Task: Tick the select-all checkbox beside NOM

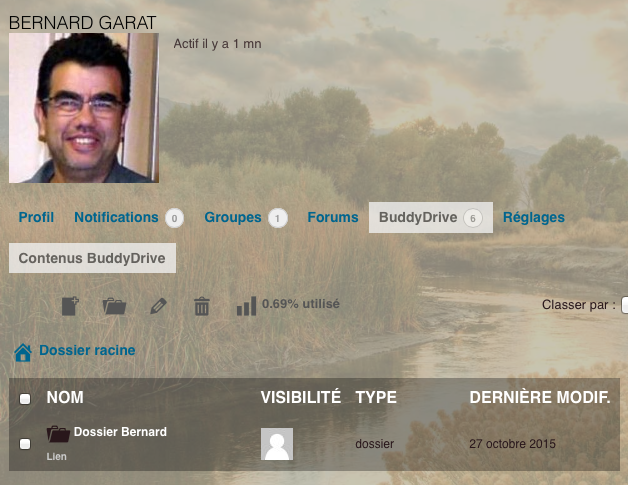Action: pyautogui.click(x=25, y=399)
